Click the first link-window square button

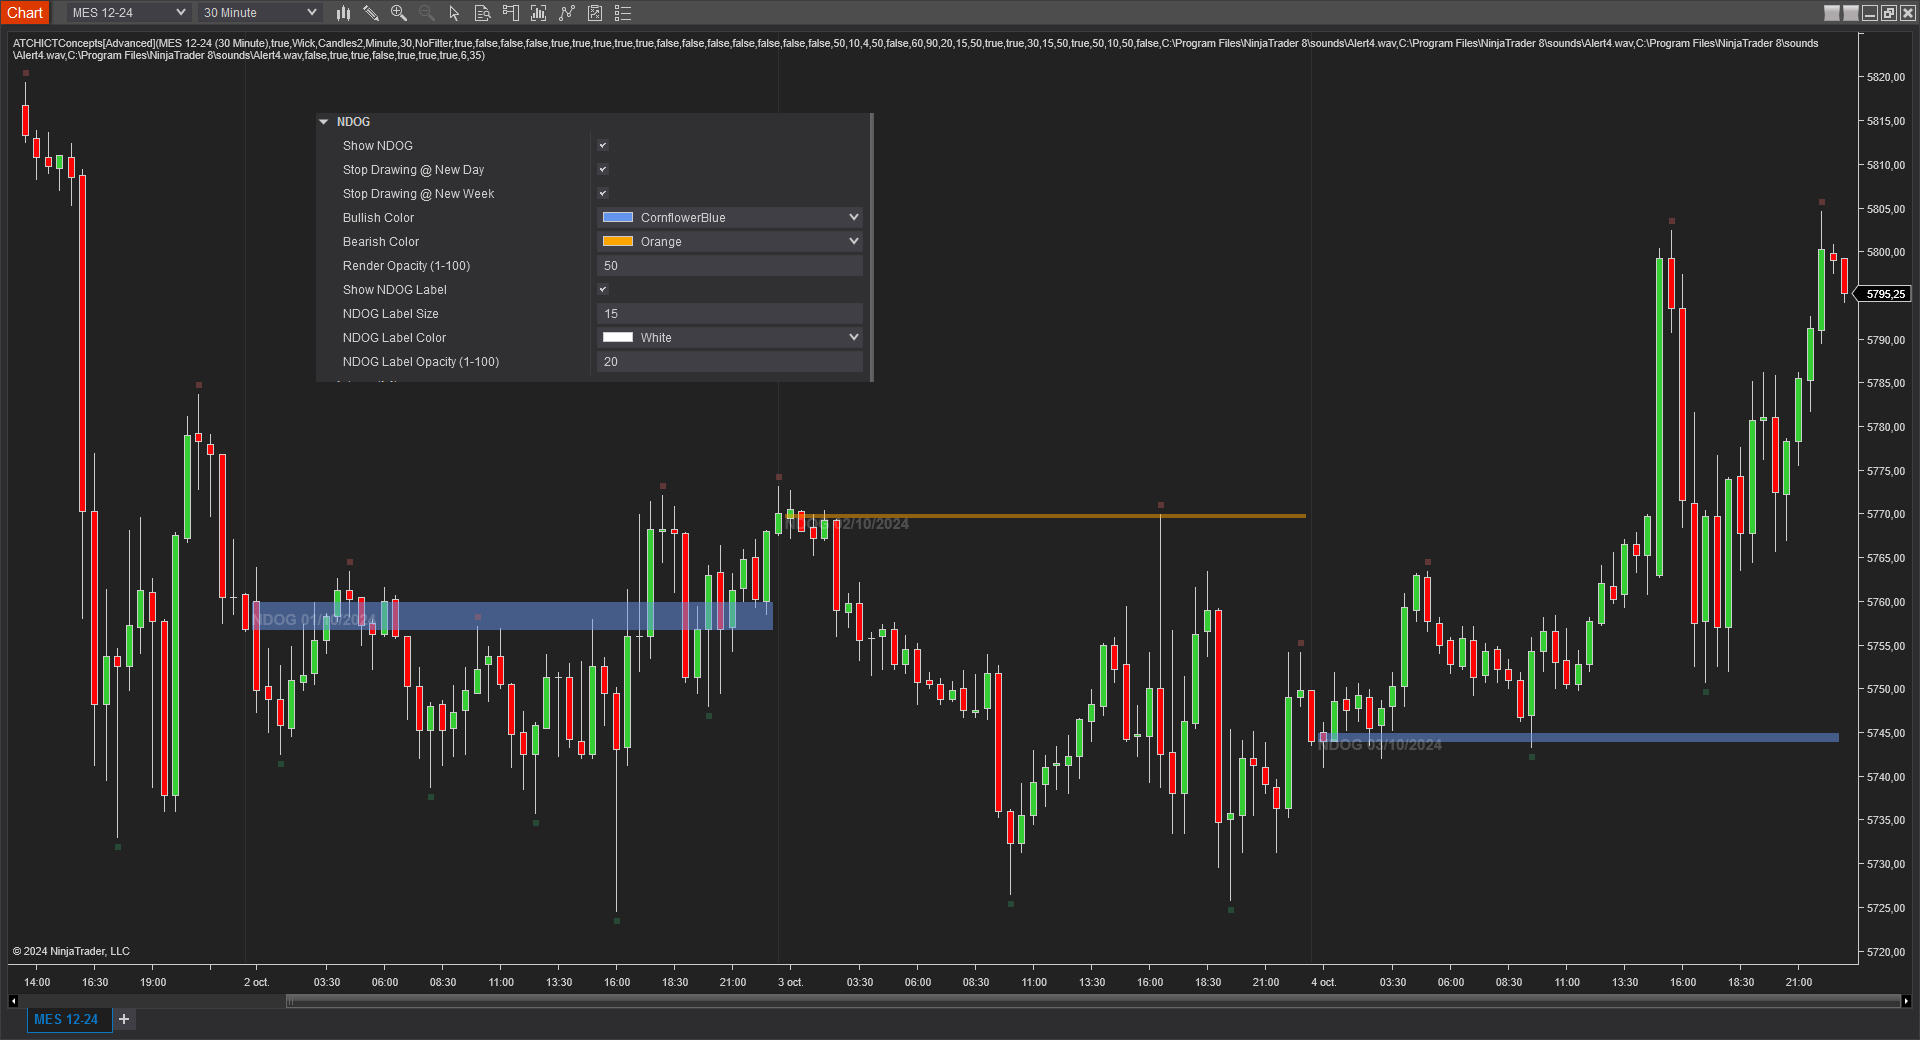tap(1832, 13)
